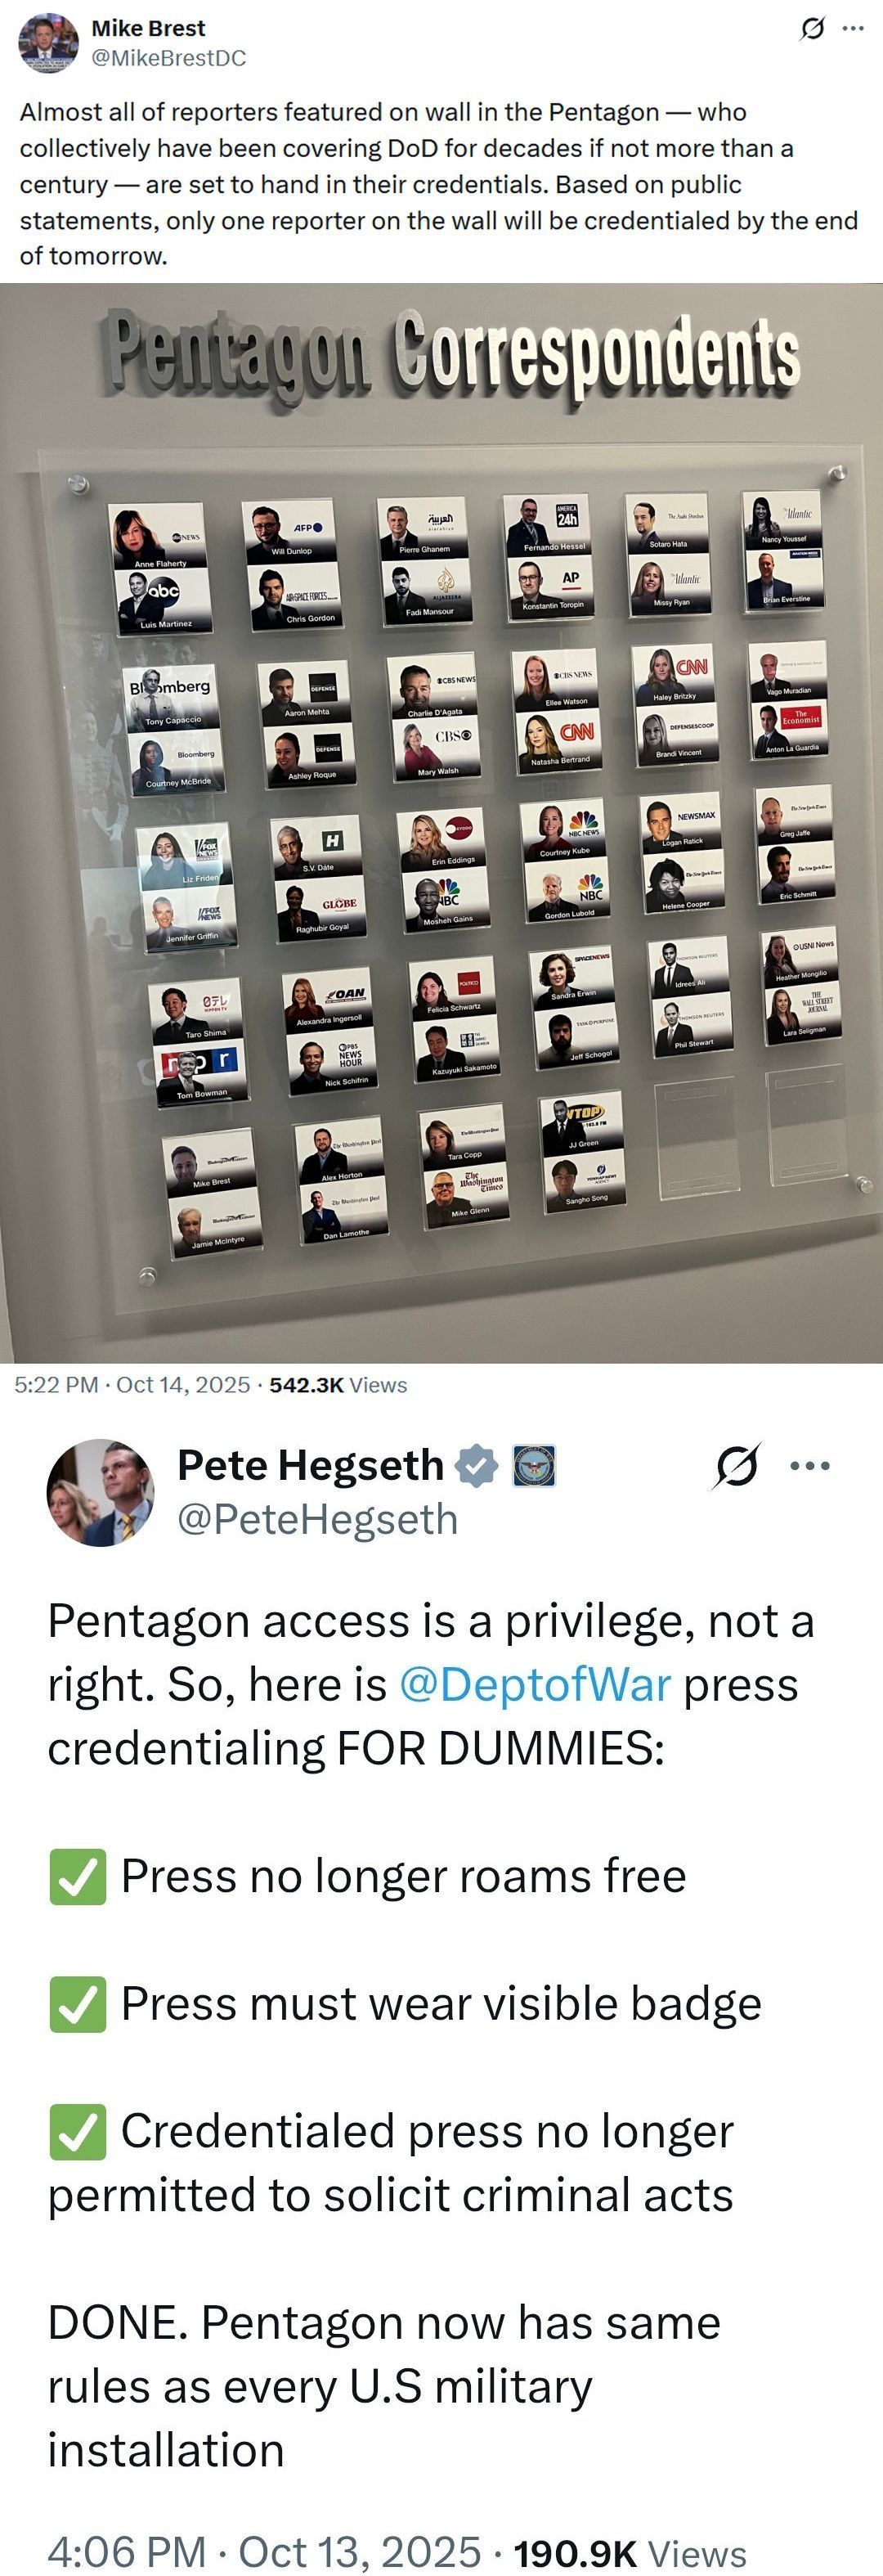The height and width of the screenshot is (2576, 883).
Task: Open the Pentagon Correspondents wall photo
Action: point(441,823)
